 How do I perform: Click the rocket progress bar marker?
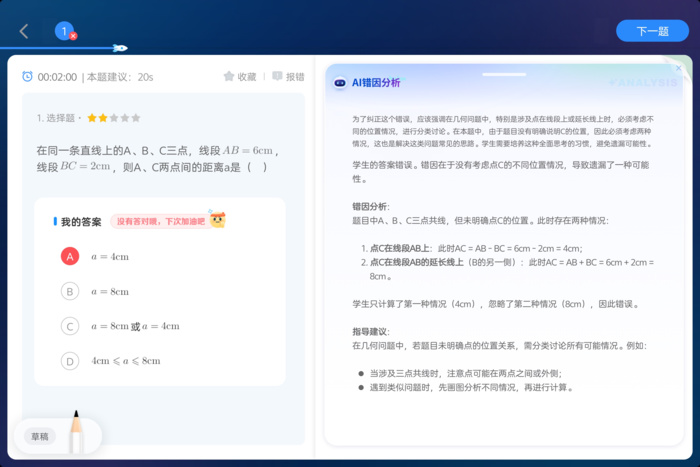coord(119,48)
